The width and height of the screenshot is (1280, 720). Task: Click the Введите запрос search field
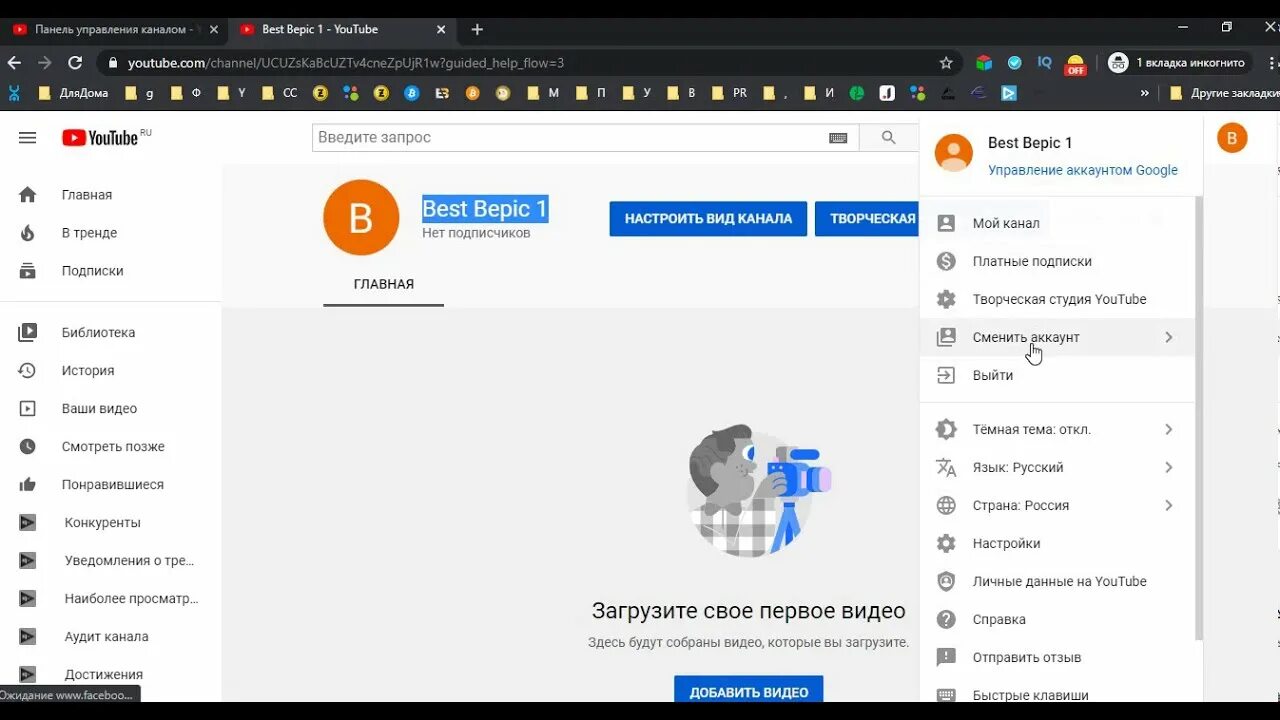(x=570, y=138)
